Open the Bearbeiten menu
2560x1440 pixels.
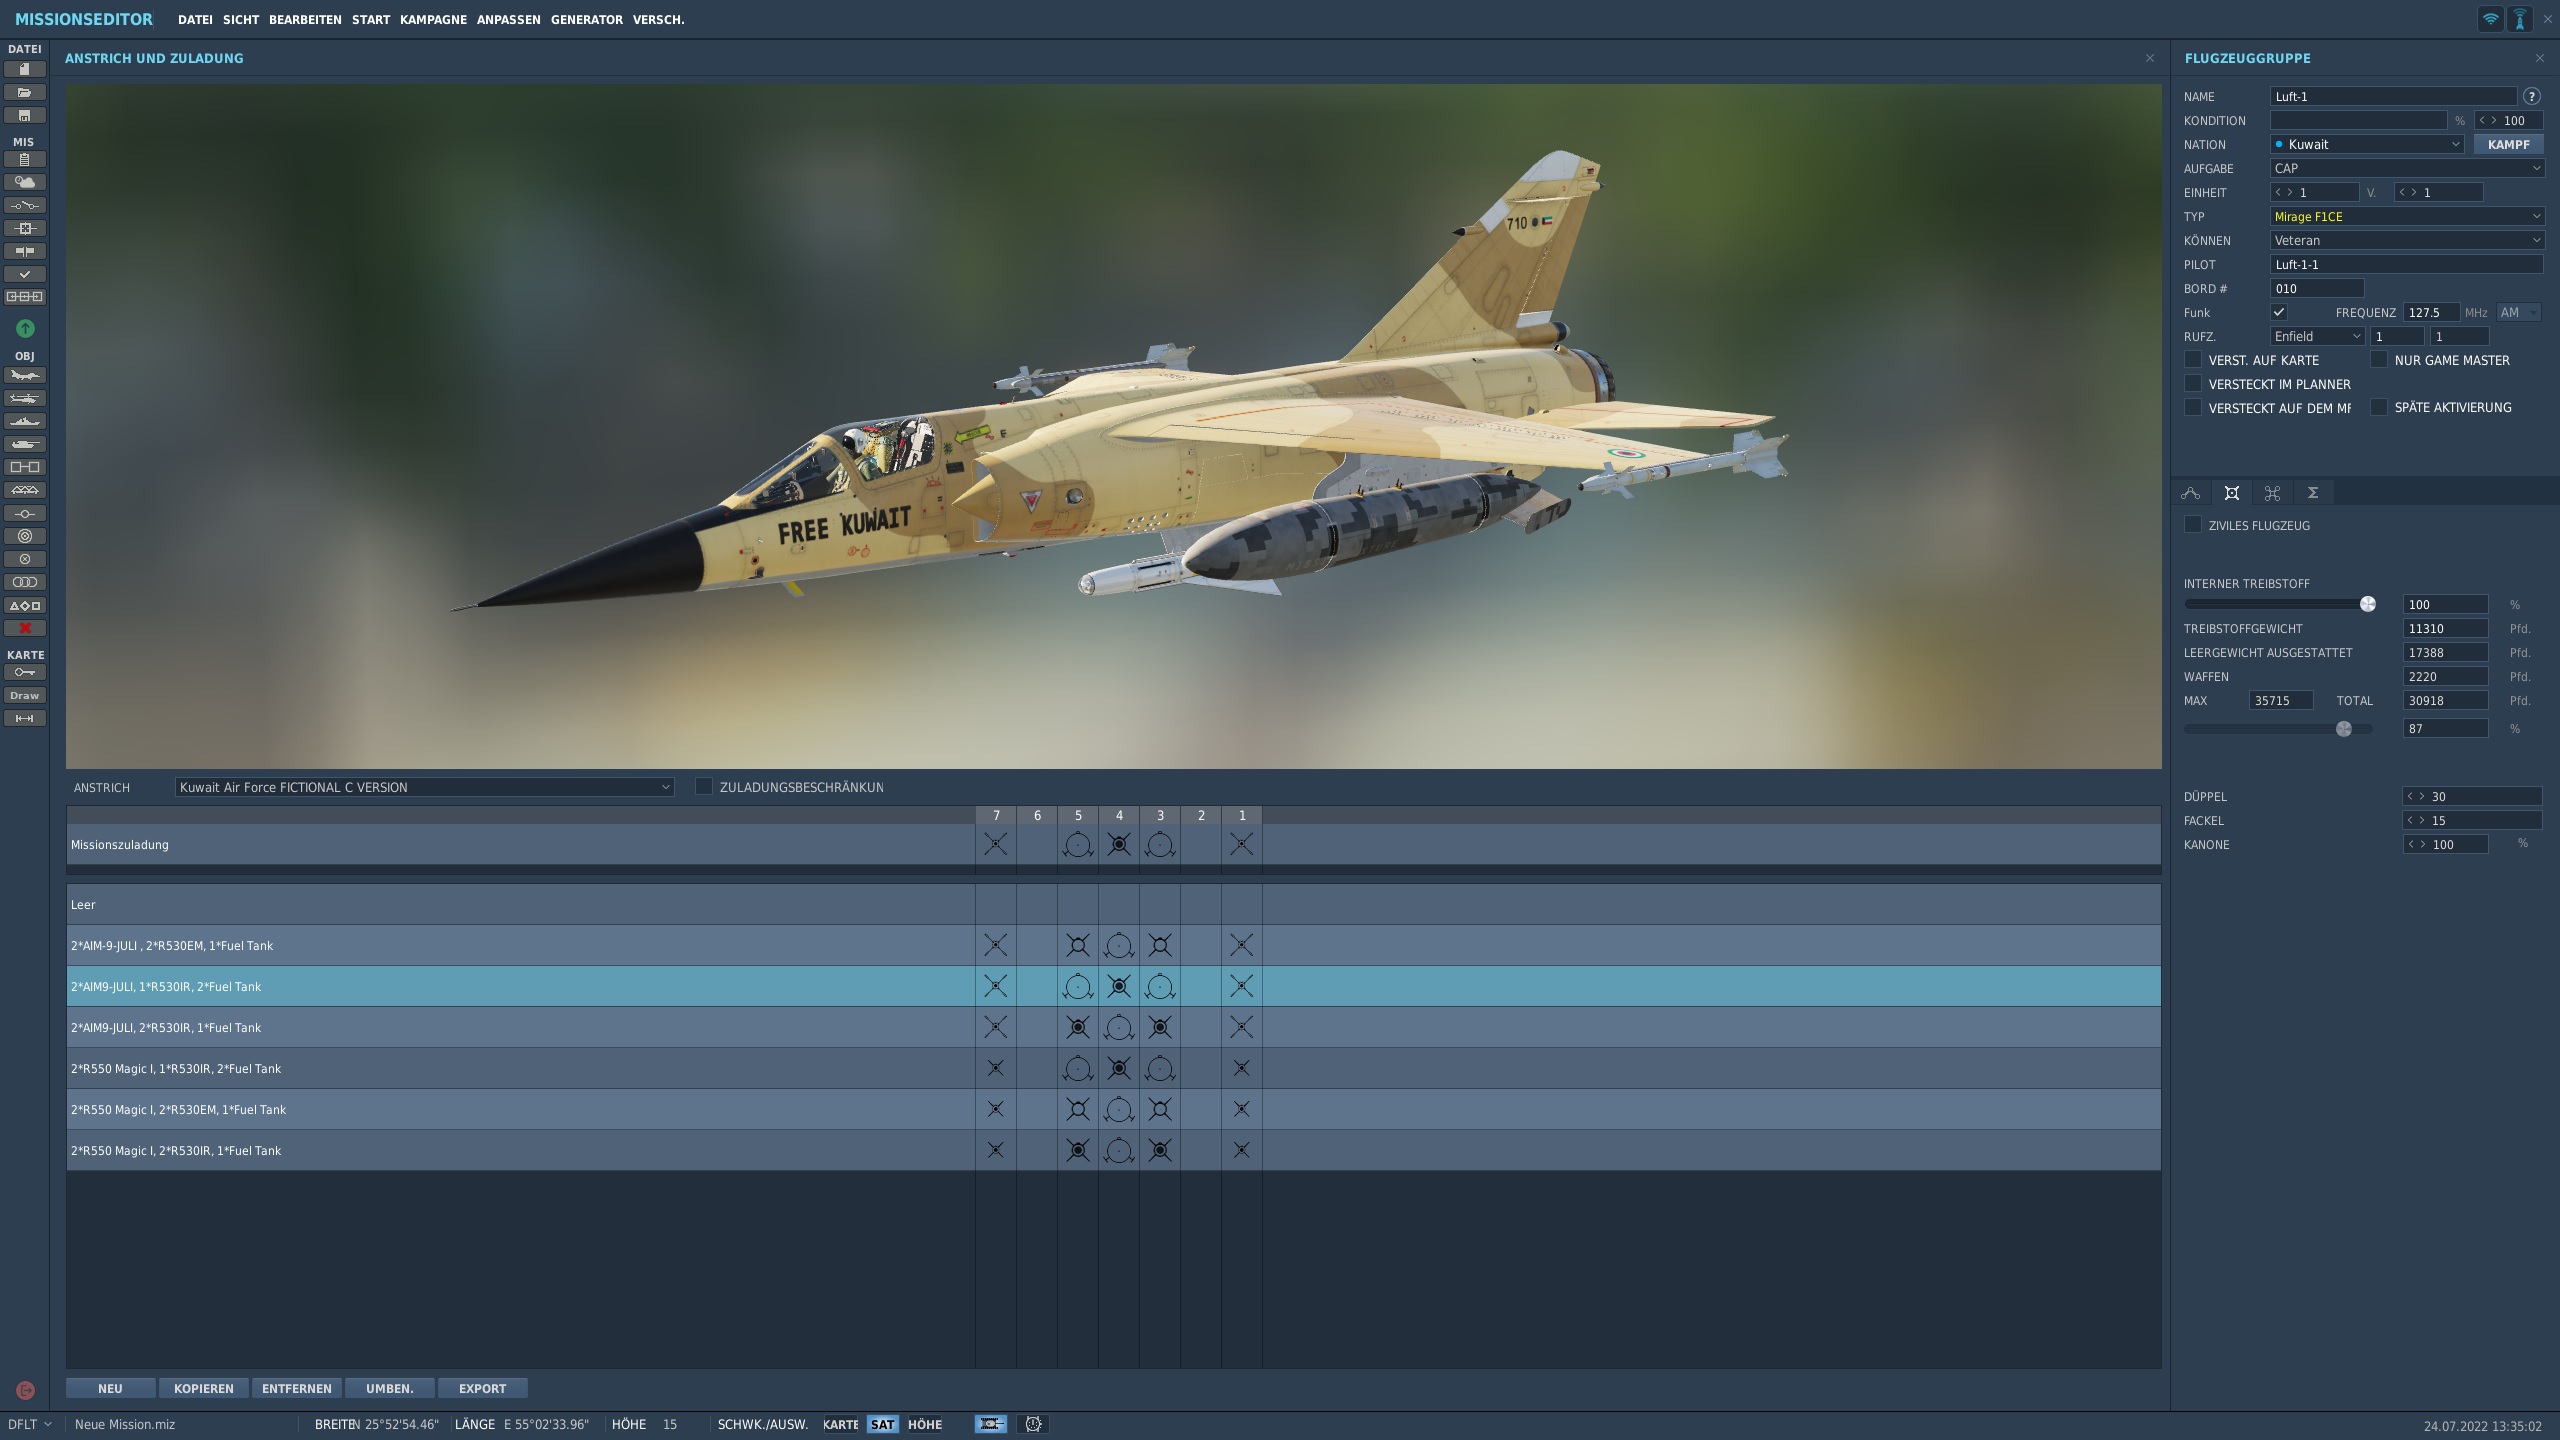click(305, 20)
